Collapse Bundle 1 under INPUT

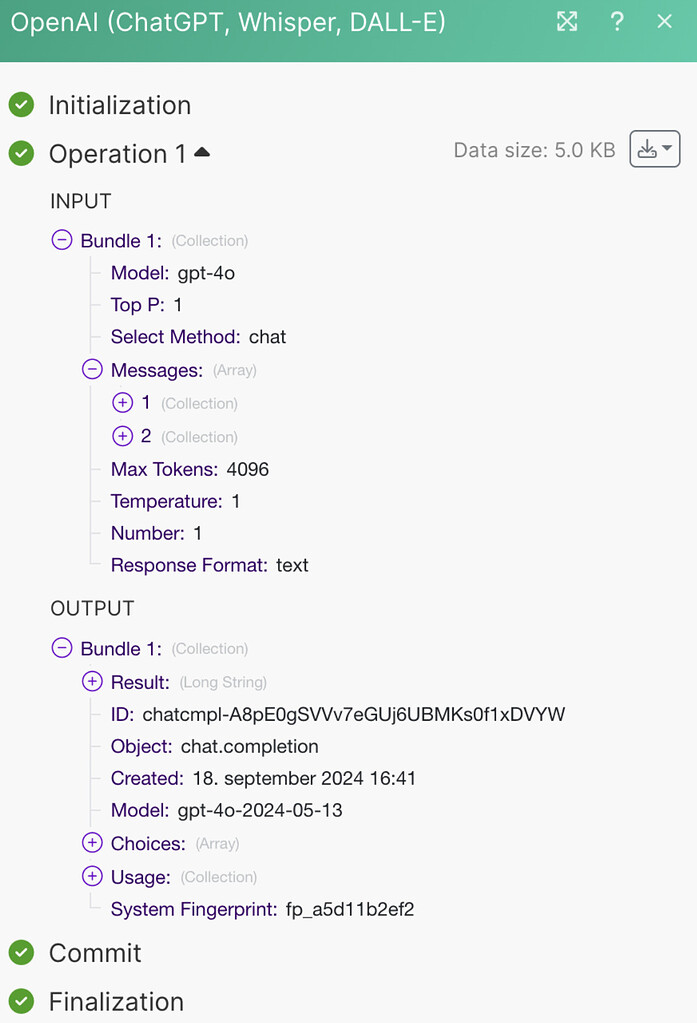point(61,240)
